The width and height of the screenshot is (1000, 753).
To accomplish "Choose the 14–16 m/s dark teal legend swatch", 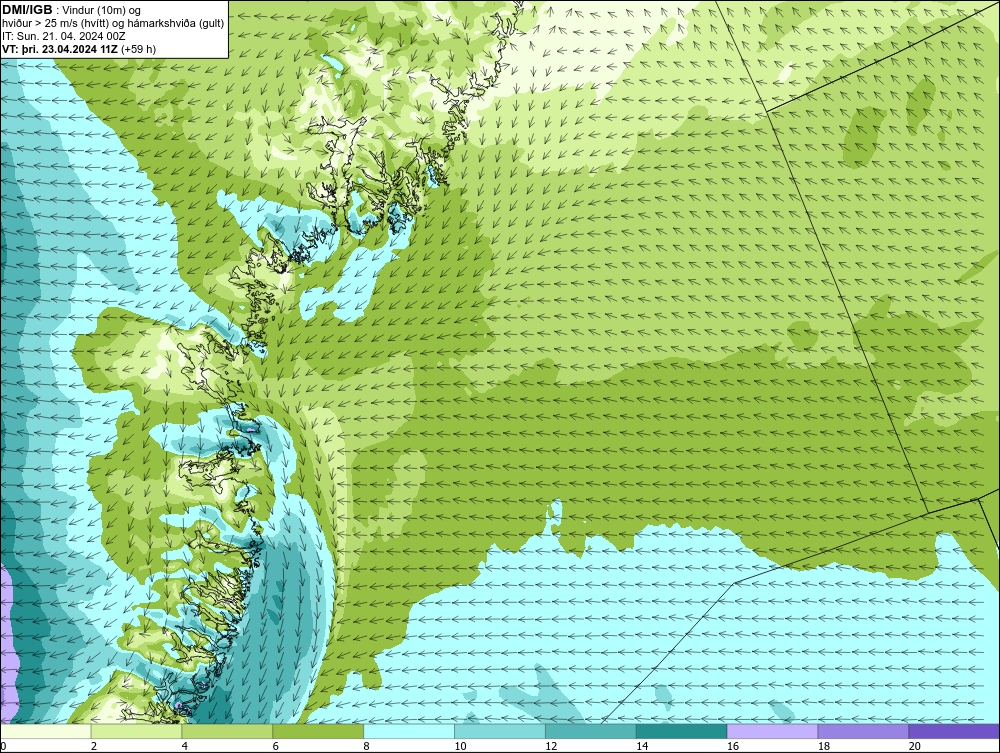I will [682, 731].
